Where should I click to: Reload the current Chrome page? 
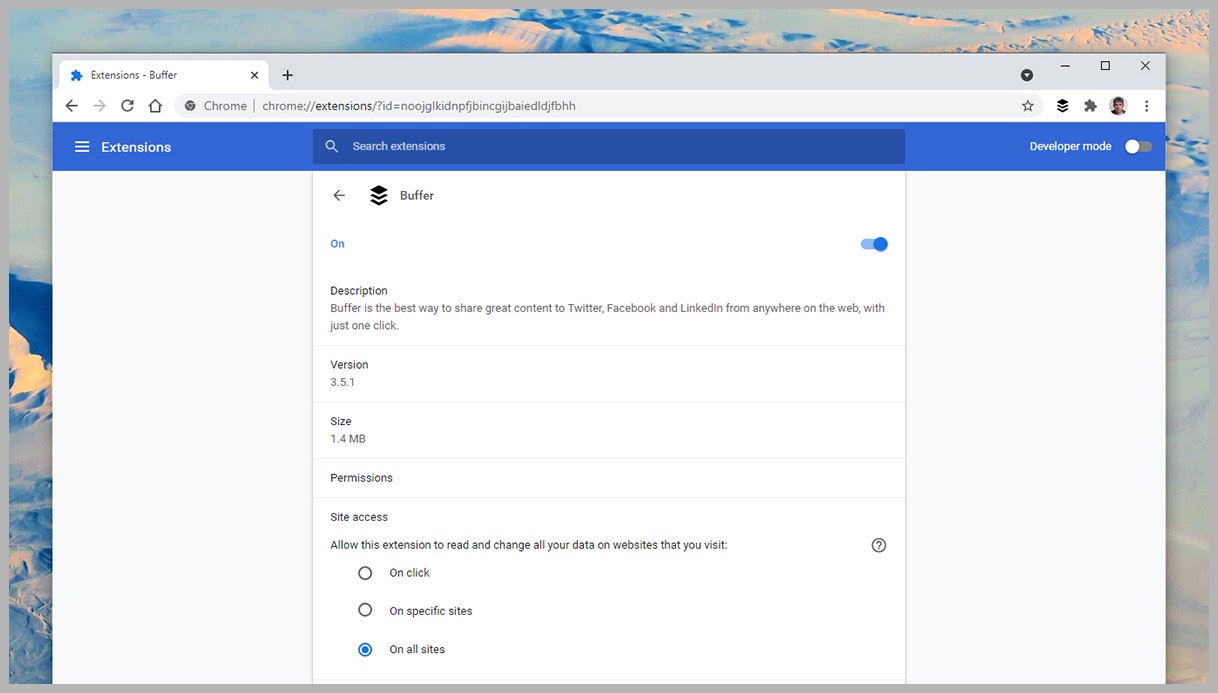(x=127, y=106)
